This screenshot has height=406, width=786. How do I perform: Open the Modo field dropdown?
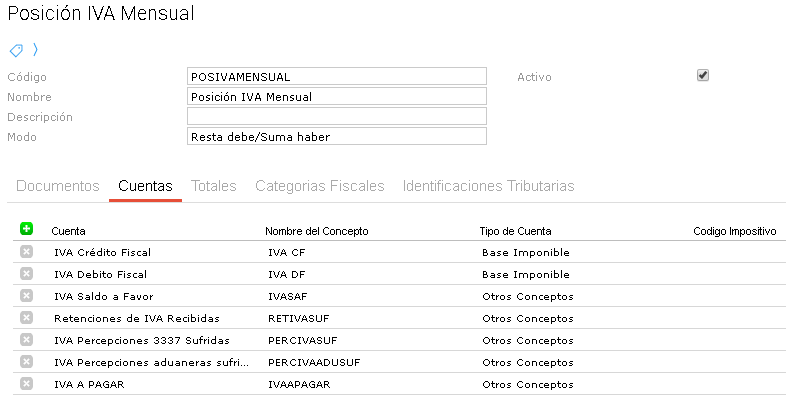pos(336,136)
